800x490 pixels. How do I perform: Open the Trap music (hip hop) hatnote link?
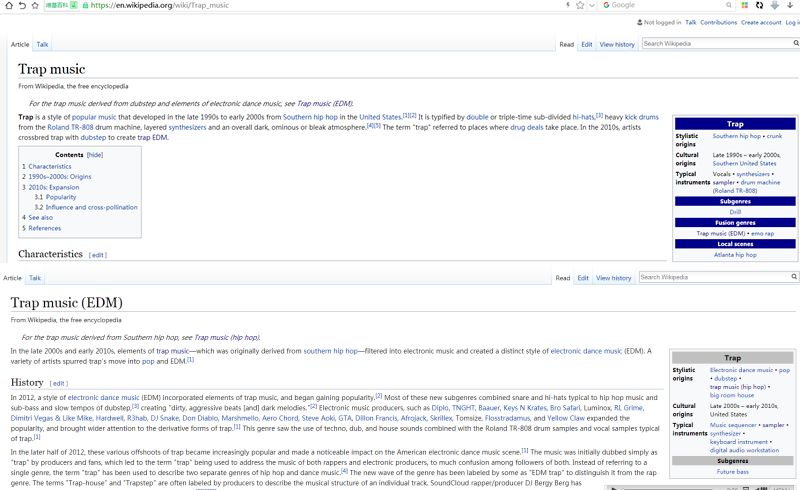click(227, 337)
